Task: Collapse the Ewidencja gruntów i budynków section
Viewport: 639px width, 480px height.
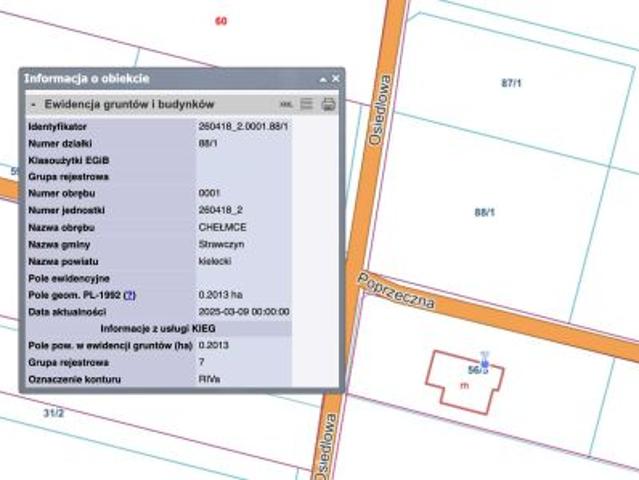Action: pyautogui.click(x=33, y=105)
